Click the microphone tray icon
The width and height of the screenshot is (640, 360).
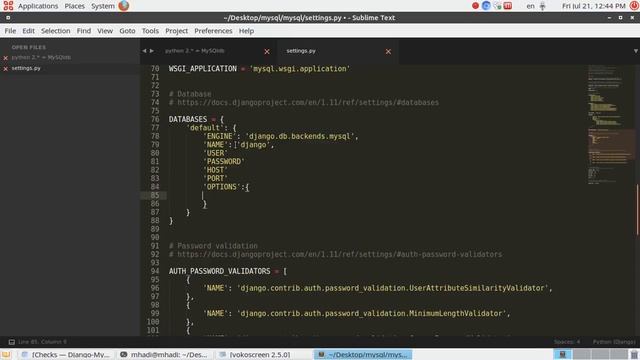[x=542, y=6]
